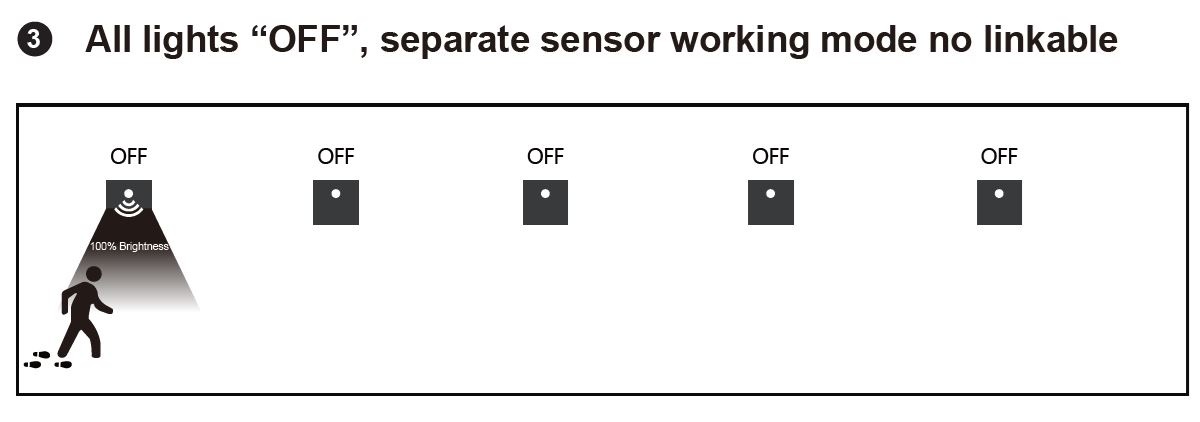Screen dimensions: 1200x422
Task: Click the OFF label above third light
Action: [x=545, y=156]
